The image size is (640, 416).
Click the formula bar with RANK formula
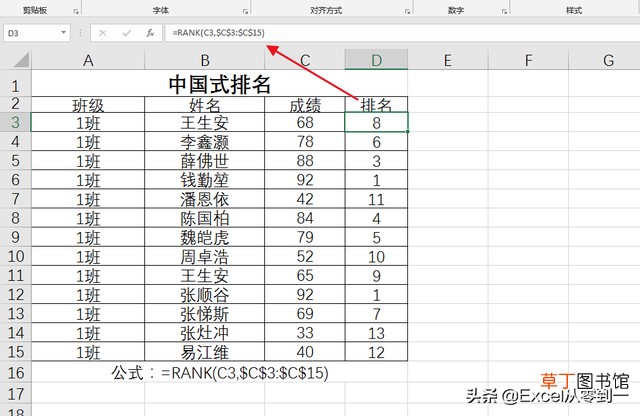click(402, 33)
